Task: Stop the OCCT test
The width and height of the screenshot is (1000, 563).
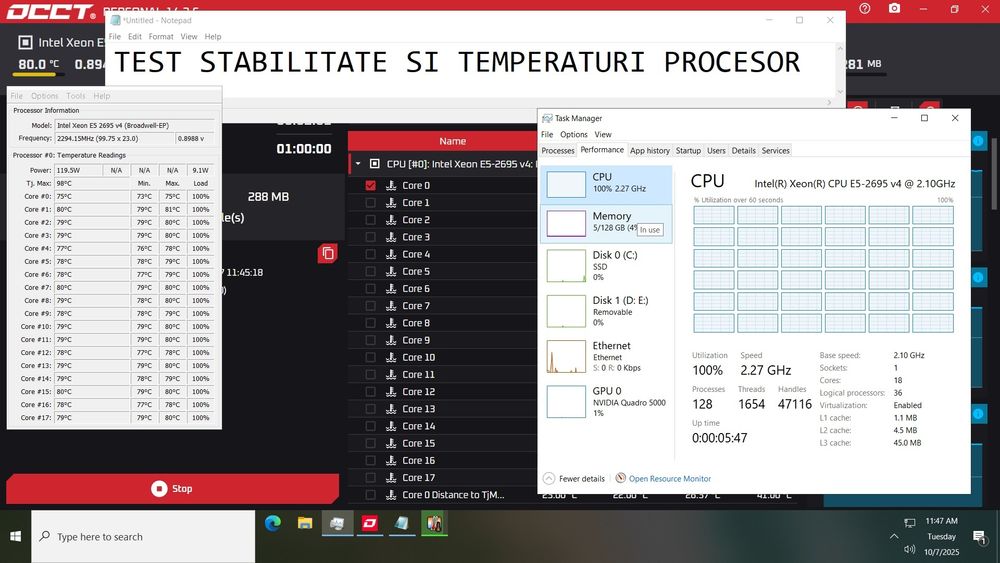Action: click(172, 488)
